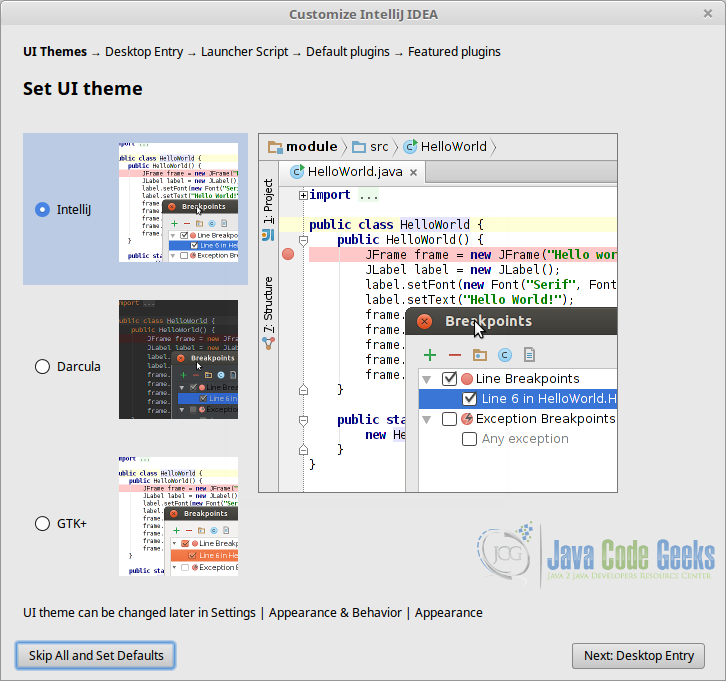Click Skip All and Set Defaults

pos(96,656)
